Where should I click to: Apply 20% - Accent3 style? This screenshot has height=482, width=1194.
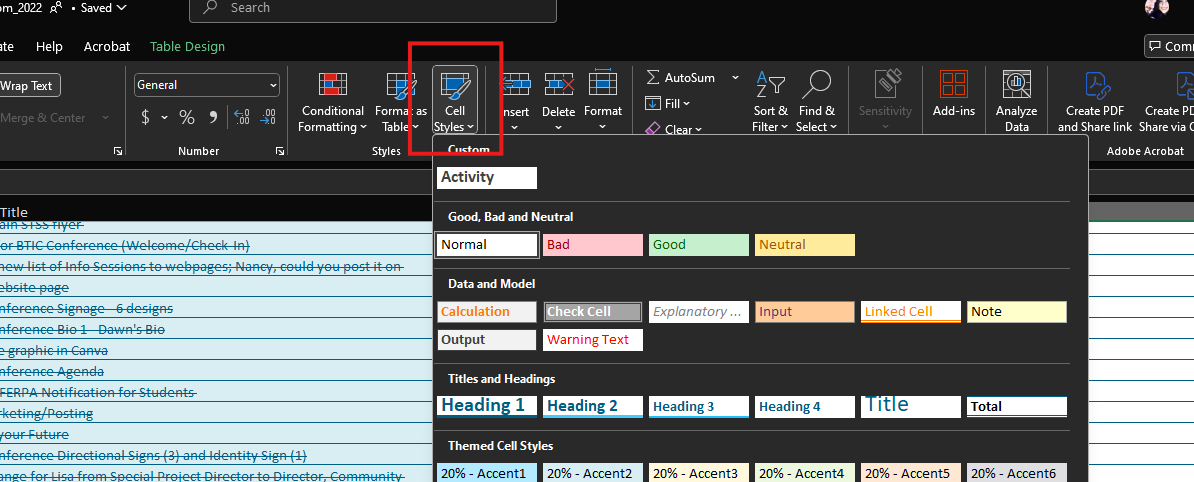699,473
